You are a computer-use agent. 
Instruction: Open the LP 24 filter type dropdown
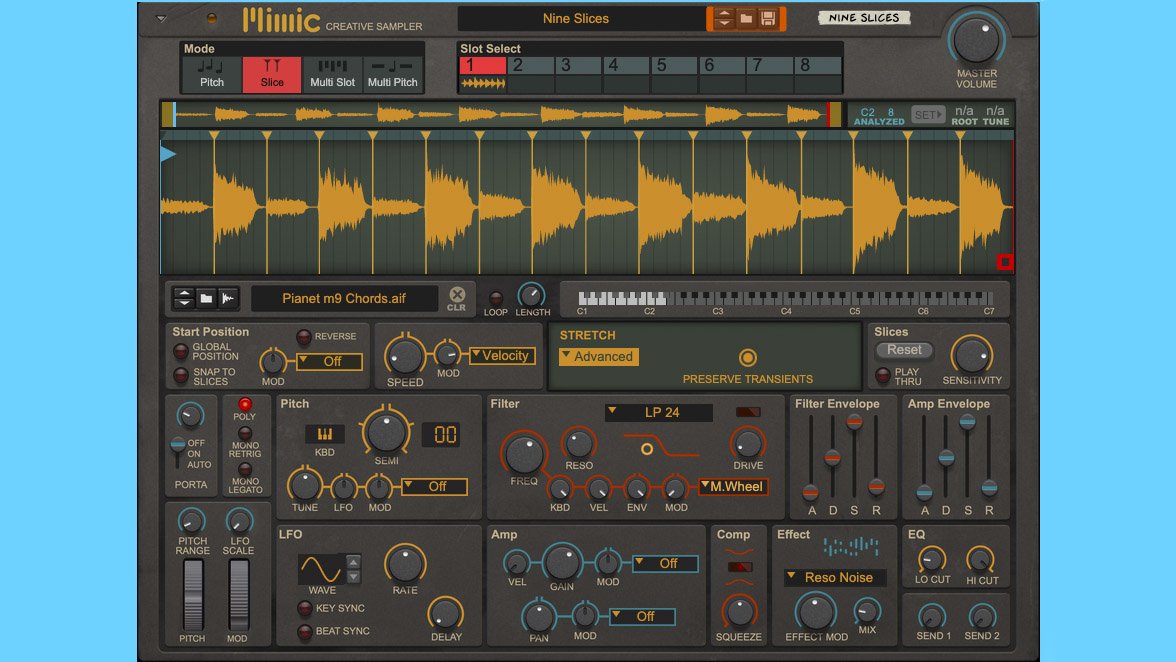pyautogui.click(x=659, y=413)
